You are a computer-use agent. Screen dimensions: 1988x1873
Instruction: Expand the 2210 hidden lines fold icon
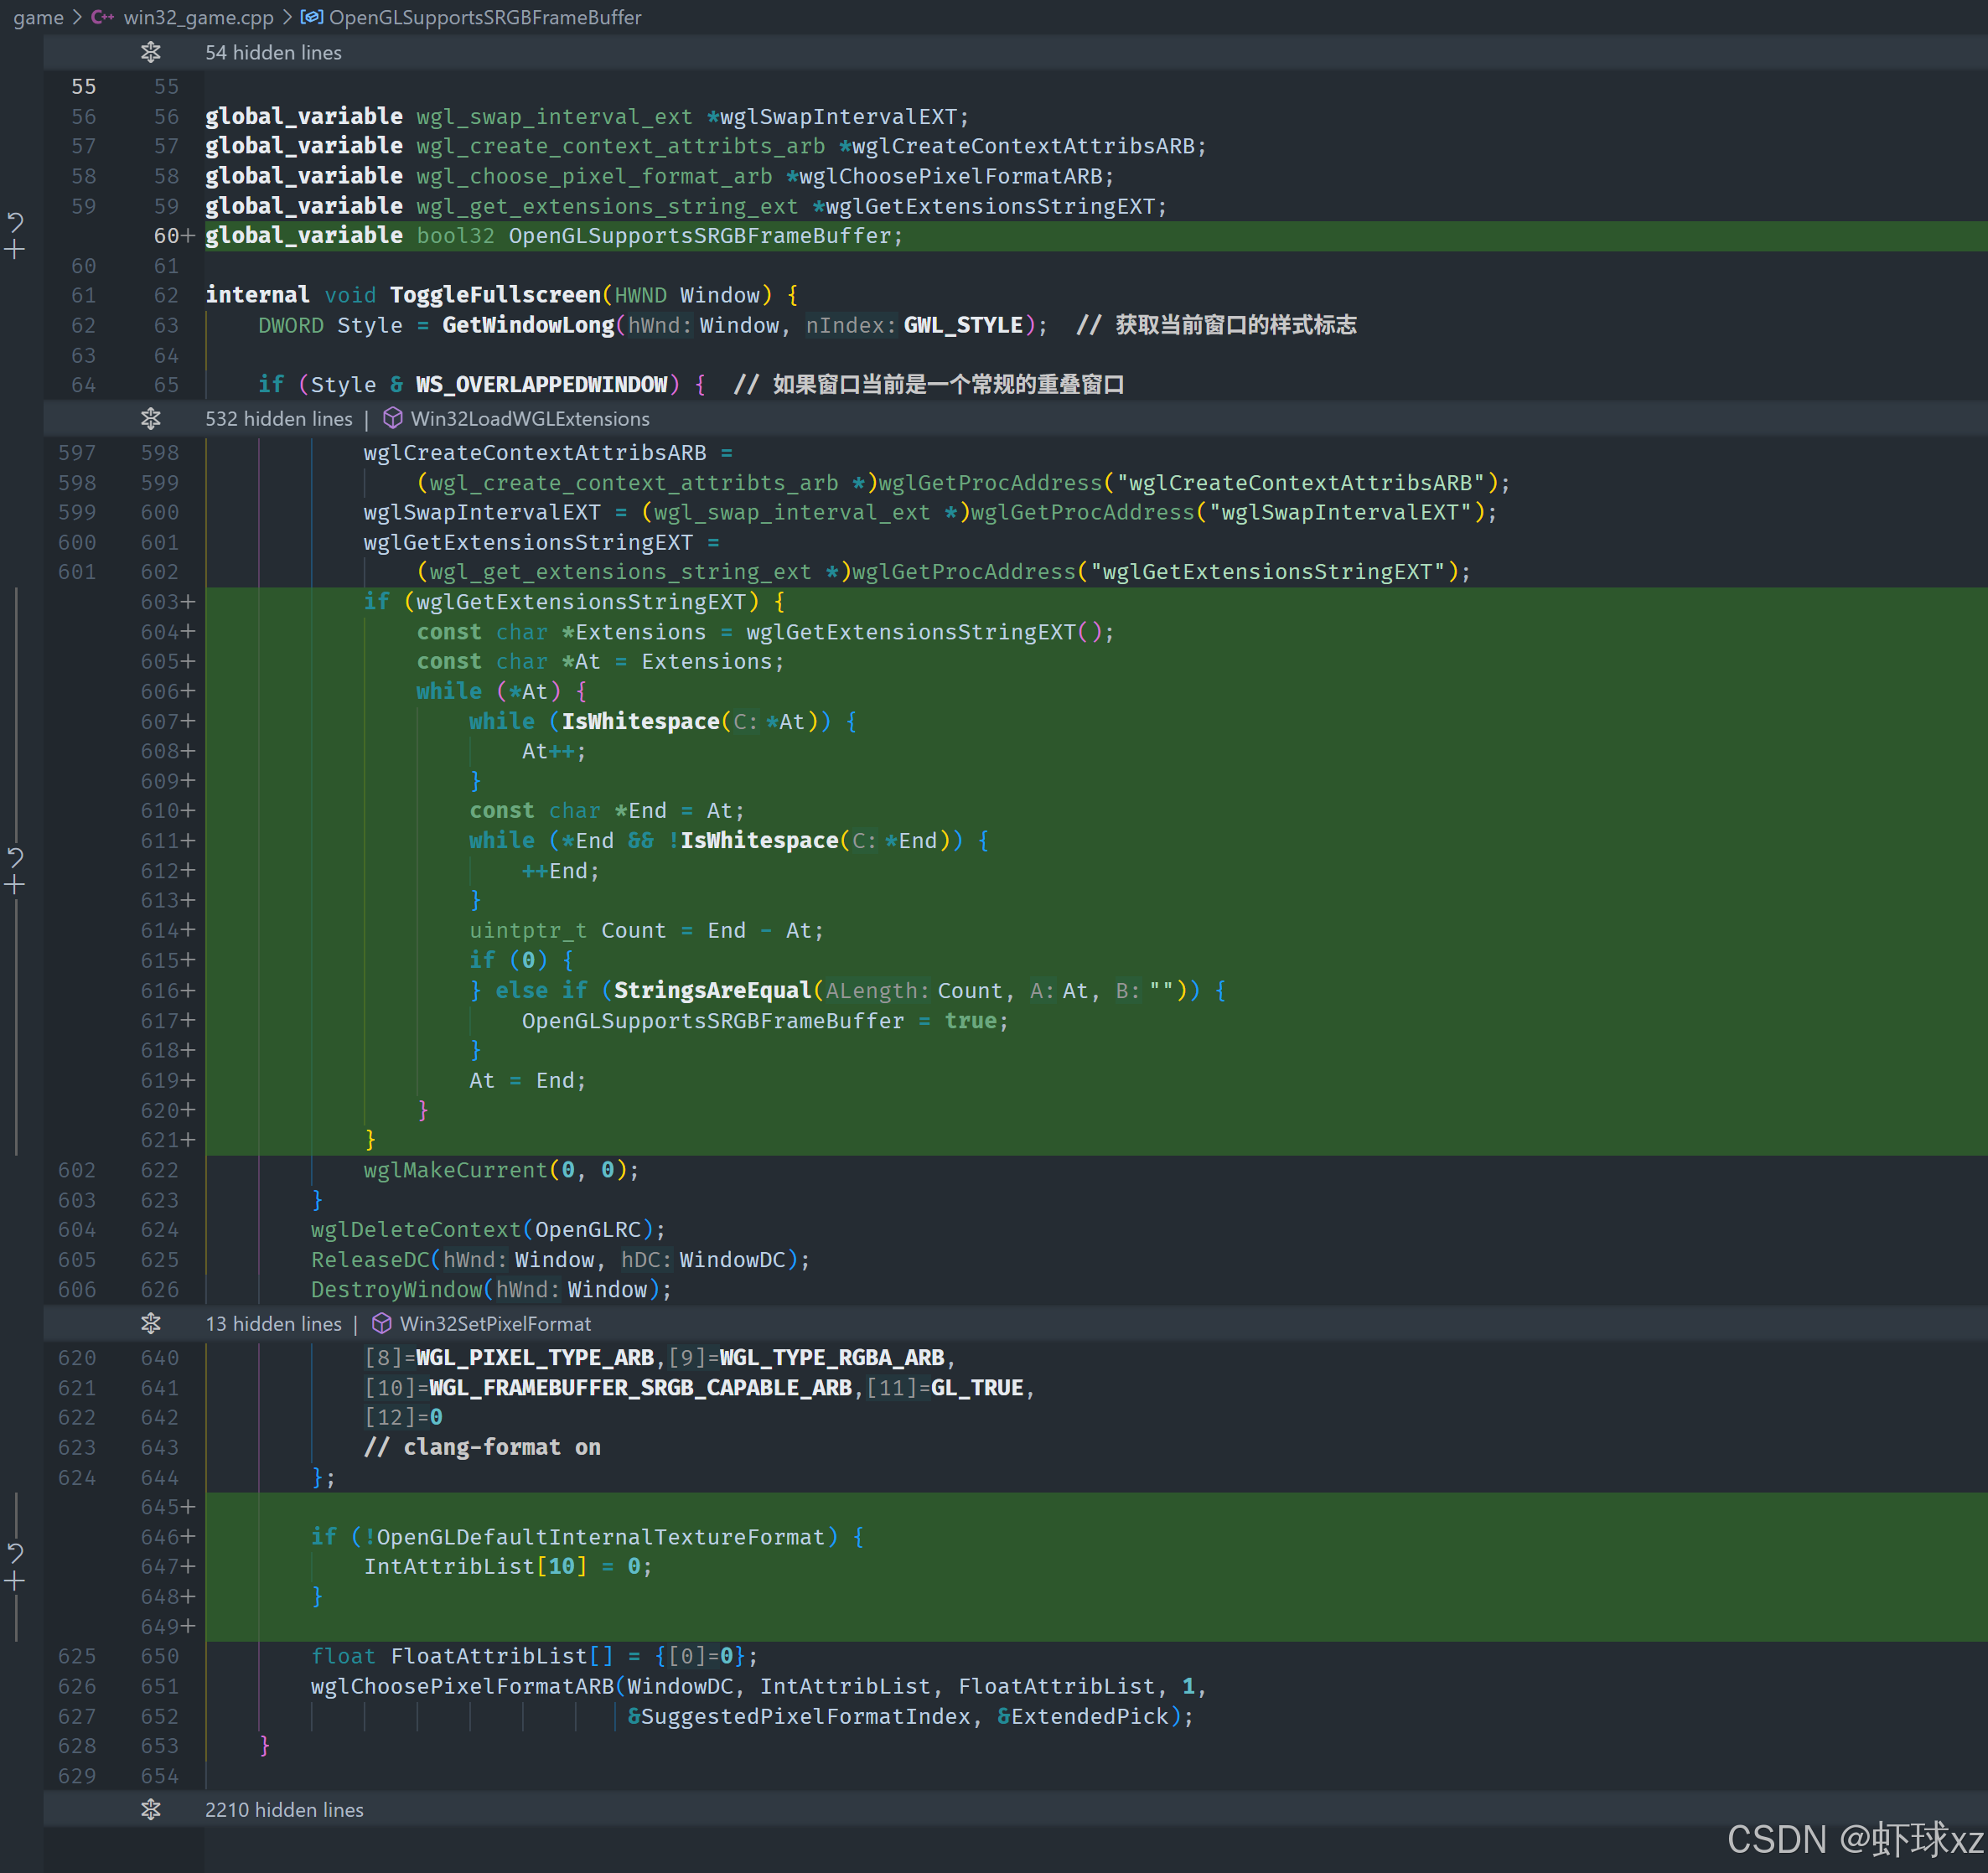point(151,1809)
